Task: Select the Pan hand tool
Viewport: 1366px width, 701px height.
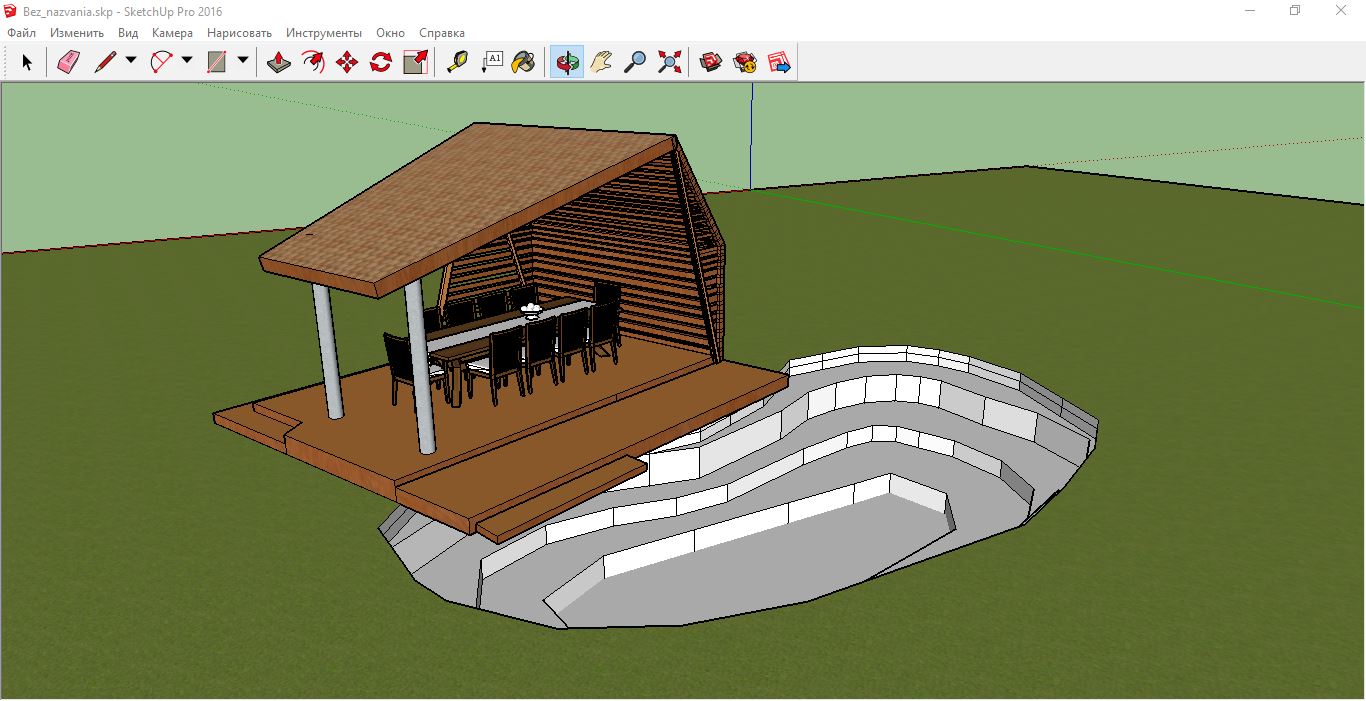Action: coord(601,63)
